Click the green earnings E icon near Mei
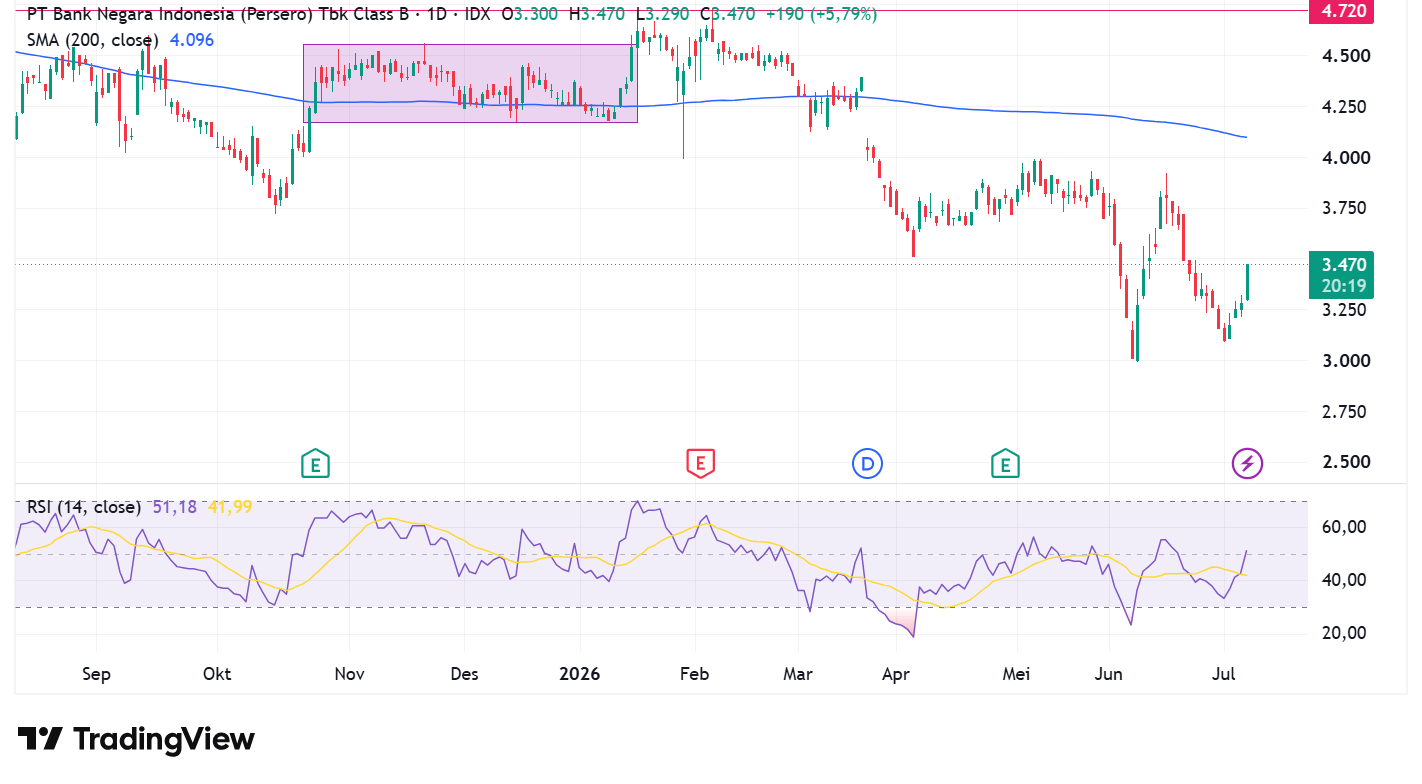The image size is (1422, 784). (x=1005, y=464)
